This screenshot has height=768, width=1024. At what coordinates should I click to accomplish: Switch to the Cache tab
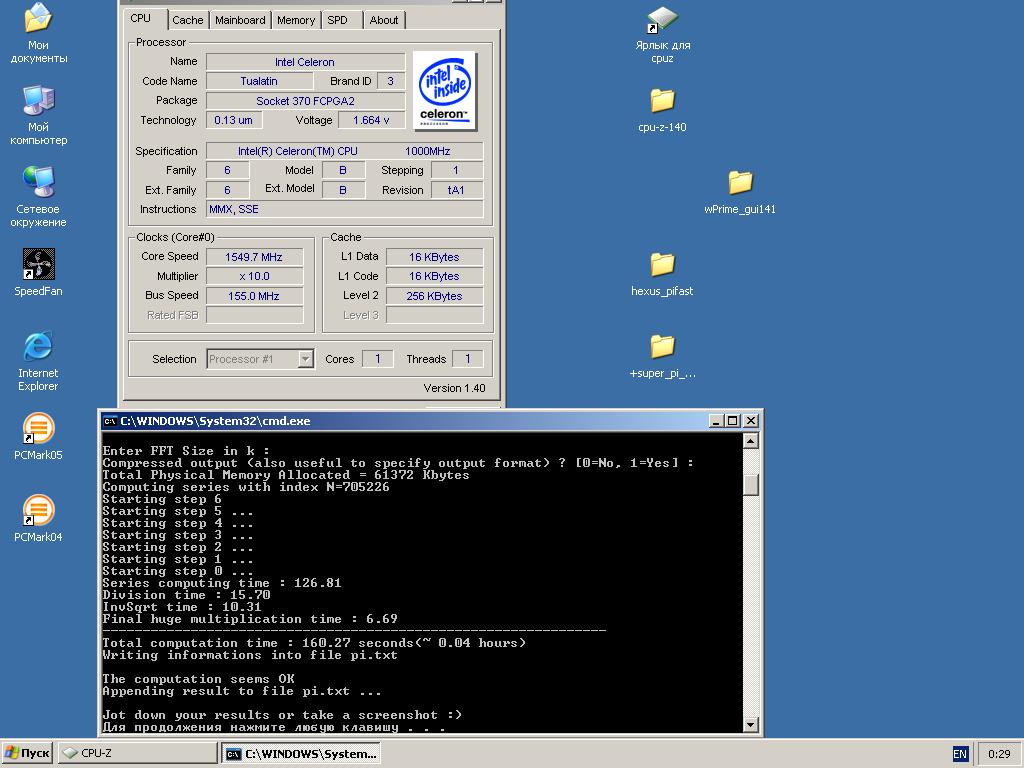coord(187,20)
